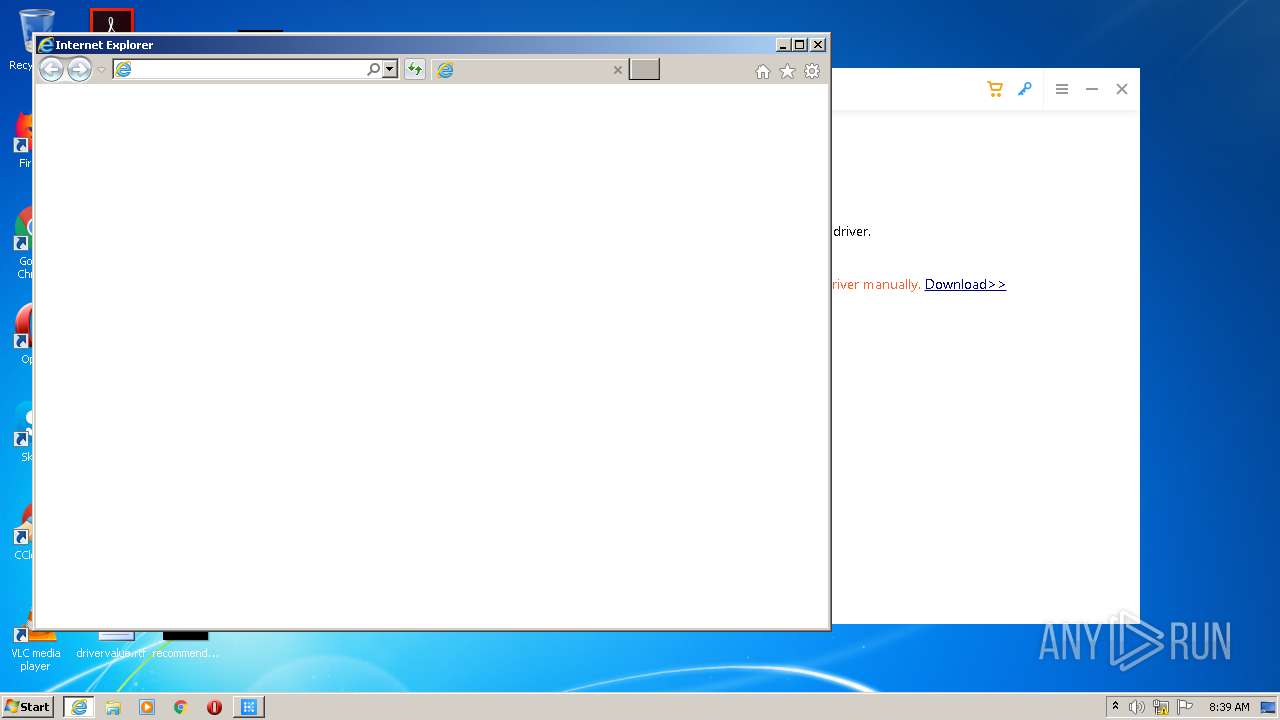The height and width of the screenshot is (720, 1280).
Task: Launch the media player from the taskbar
Action: tap(147, 707)
